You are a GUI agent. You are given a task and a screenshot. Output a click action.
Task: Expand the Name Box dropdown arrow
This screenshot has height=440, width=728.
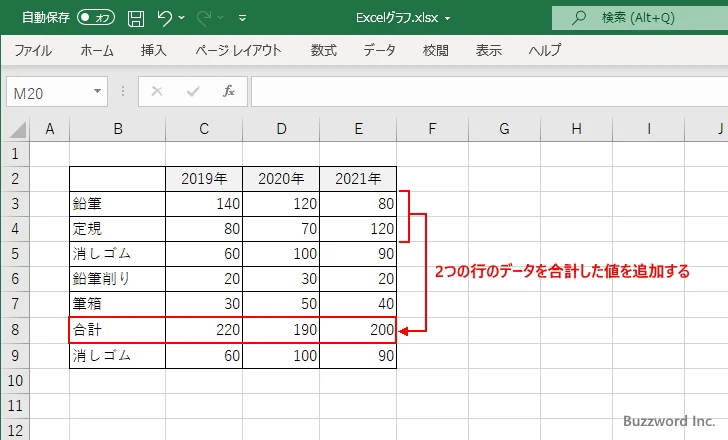[98, 91]
